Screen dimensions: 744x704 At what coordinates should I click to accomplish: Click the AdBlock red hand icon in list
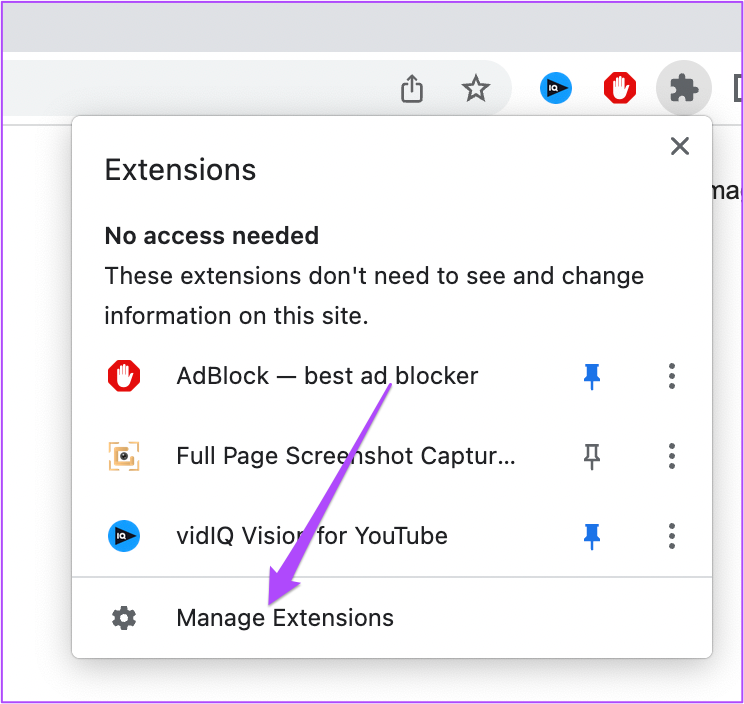(124, 376)
